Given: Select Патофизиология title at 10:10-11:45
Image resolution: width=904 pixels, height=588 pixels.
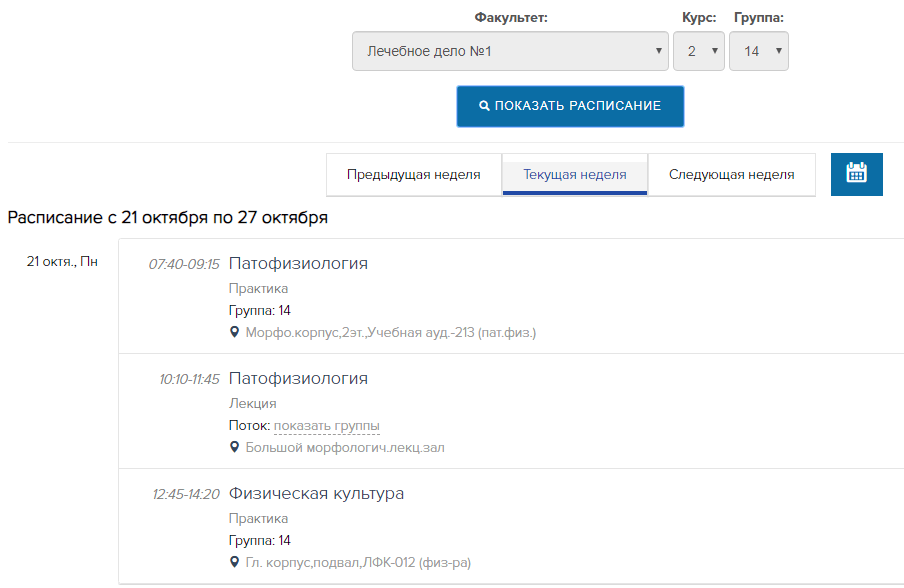Looking at the screenshot, I should click(298, 378).
